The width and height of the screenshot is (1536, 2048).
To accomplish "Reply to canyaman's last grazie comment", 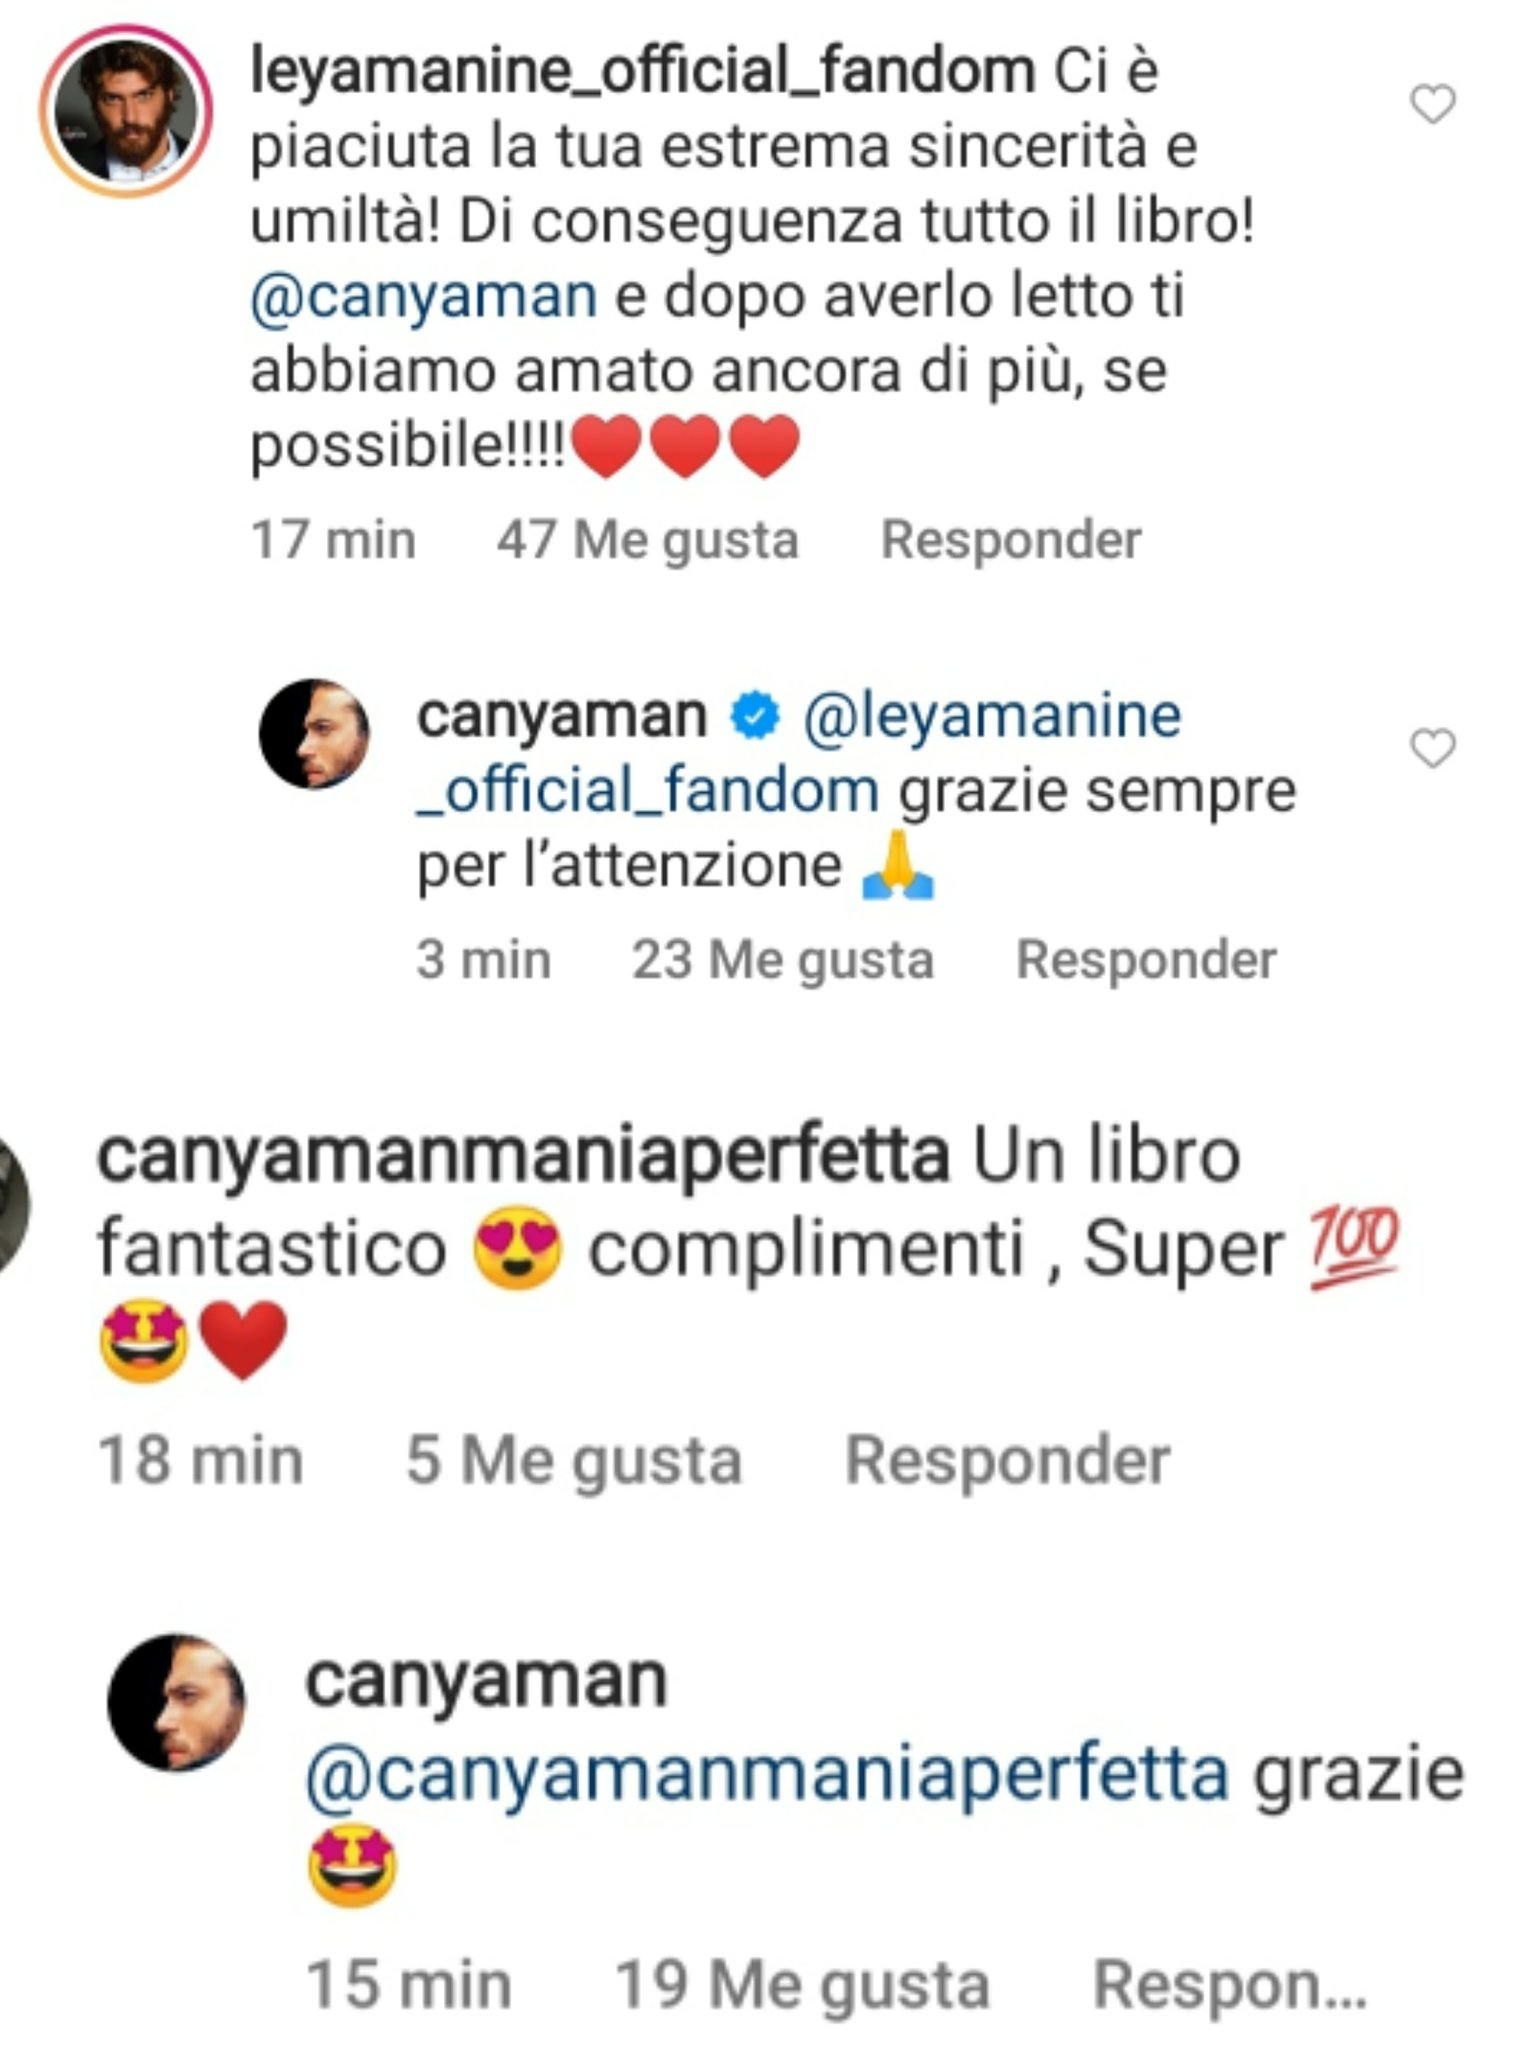I will point(1230,1985).
